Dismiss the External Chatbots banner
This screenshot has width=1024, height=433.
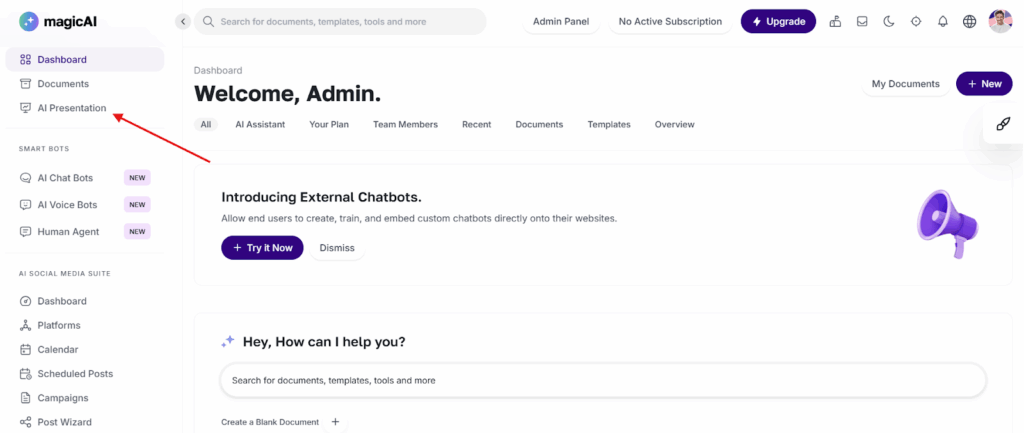pos(337,247)
